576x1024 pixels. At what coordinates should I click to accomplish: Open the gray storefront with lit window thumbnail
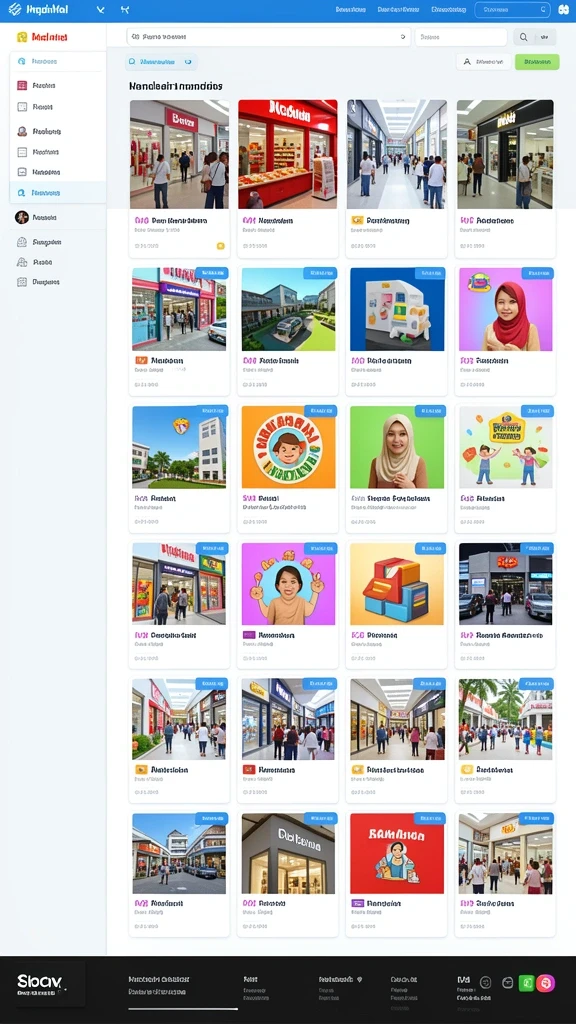[x=288, y=853]
